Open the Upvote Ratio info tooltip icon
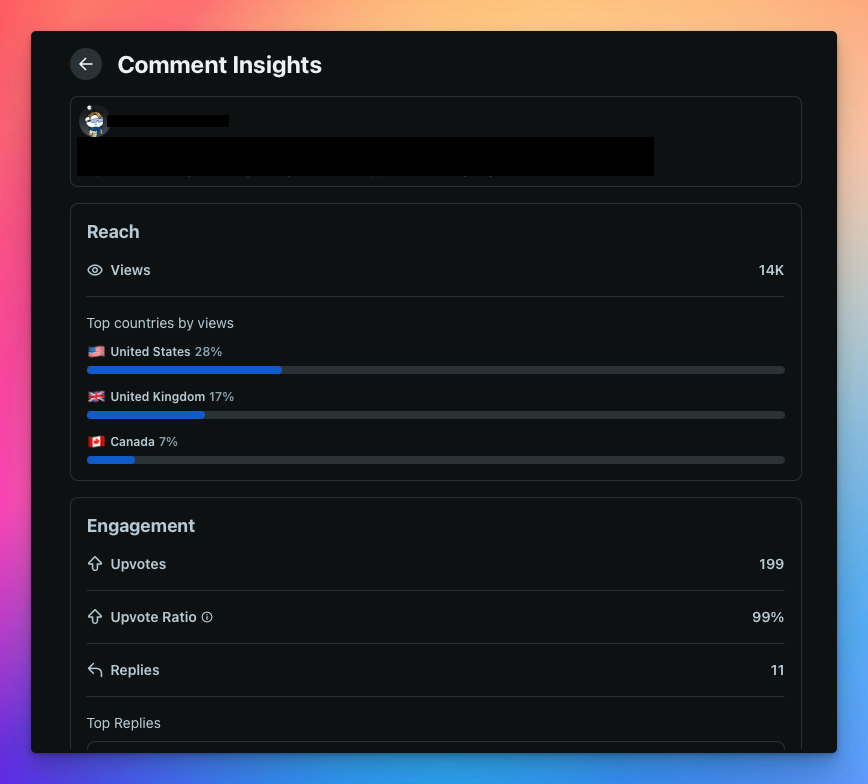868x784 pixels. (x=207, y=617)
